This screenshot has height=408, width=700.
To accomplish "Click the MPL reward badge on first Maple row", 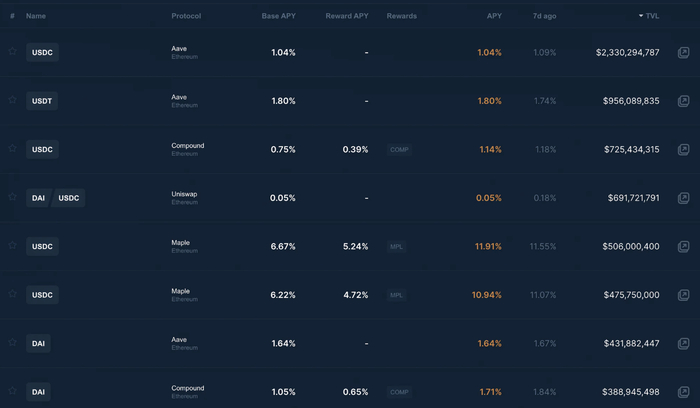I will coord(397,246).
